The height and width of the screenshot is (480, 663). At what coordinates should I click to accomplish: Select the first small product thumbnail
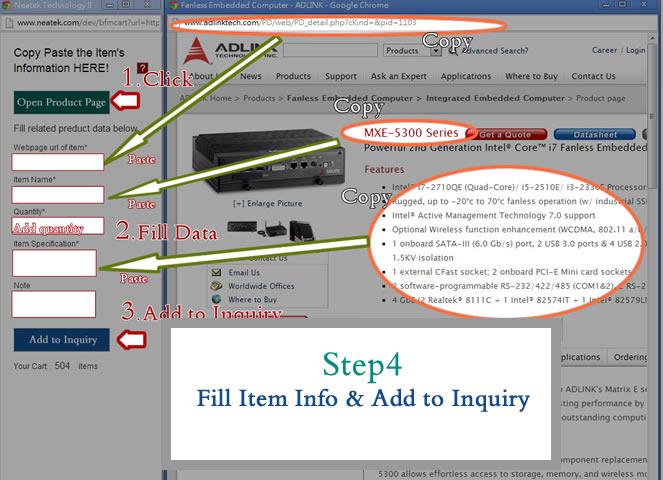click(242, 227)
